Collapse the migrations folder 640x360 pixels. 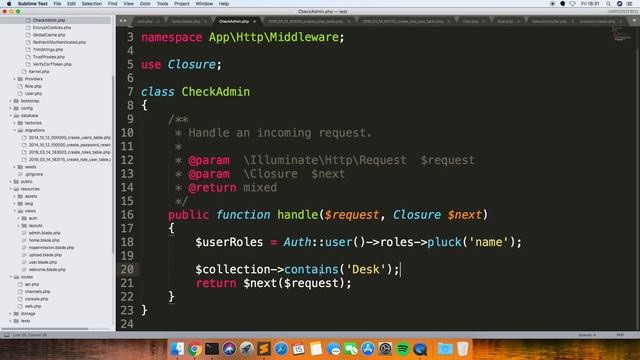pos(15,130)
